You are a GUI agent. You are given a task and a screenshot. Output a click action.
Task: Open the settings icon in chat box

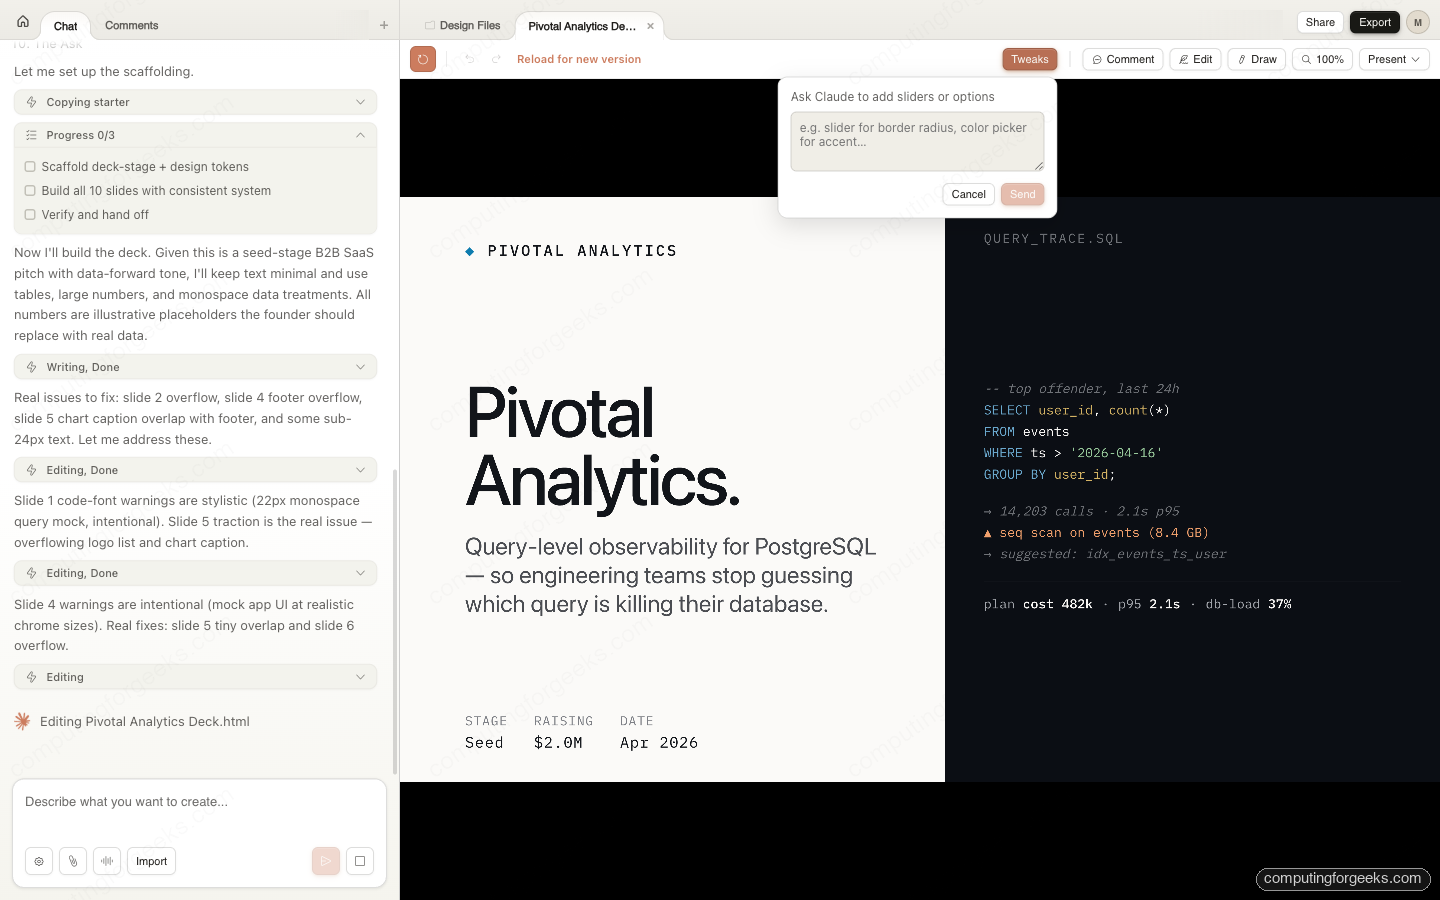click(x=39, y=861)
